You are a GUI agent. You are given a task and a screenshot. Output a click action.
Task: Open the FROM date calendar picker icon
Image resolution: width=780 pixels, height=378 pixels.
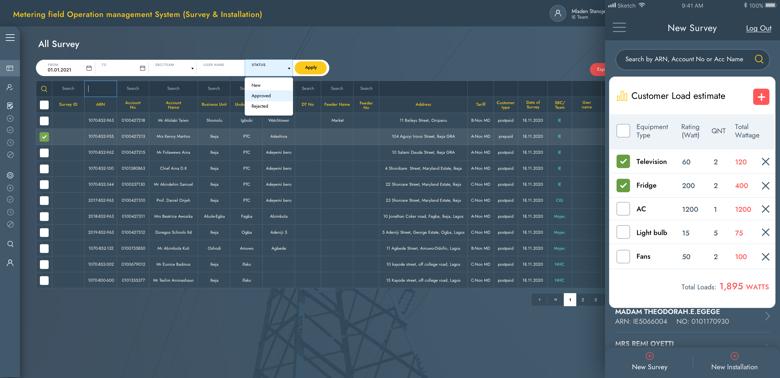click(x=89, y=68)
